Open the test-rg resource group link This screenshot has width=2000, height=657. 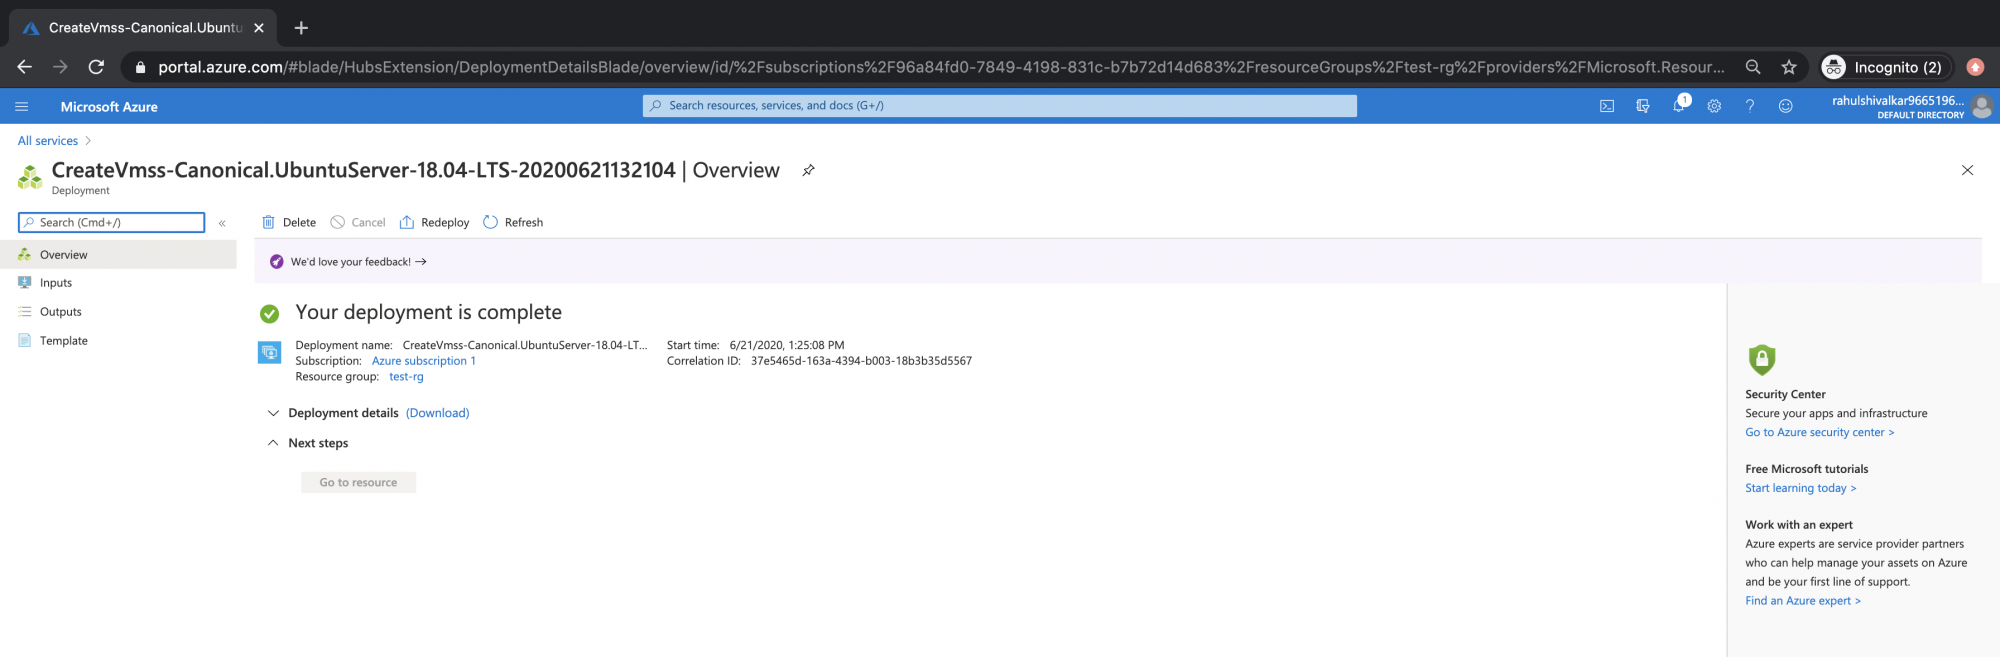(406, 377)
